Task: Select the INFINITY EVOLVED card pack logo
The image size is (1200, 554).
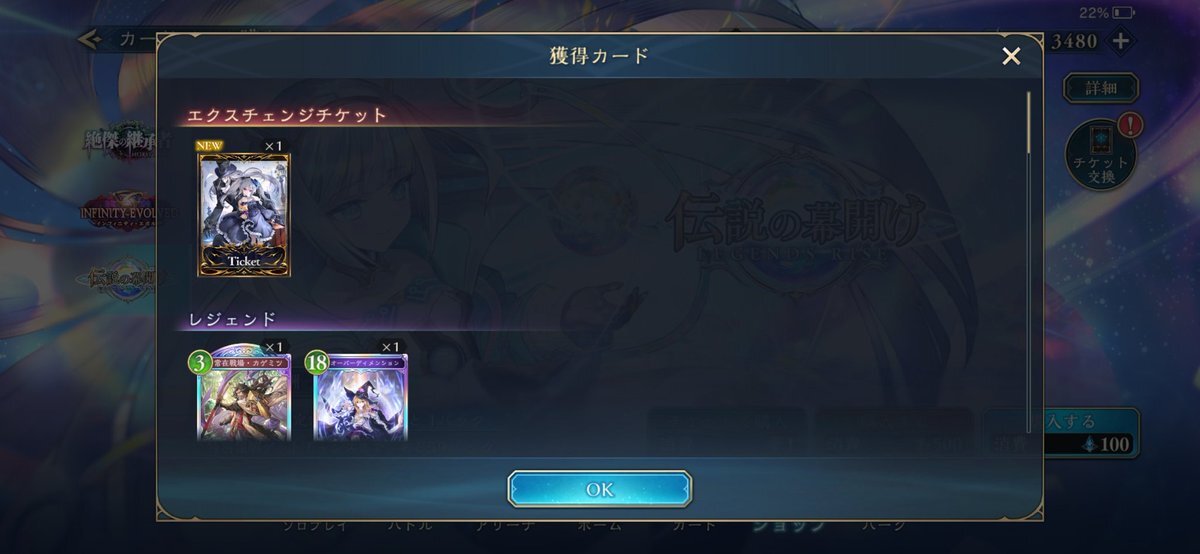Action: 118,213
